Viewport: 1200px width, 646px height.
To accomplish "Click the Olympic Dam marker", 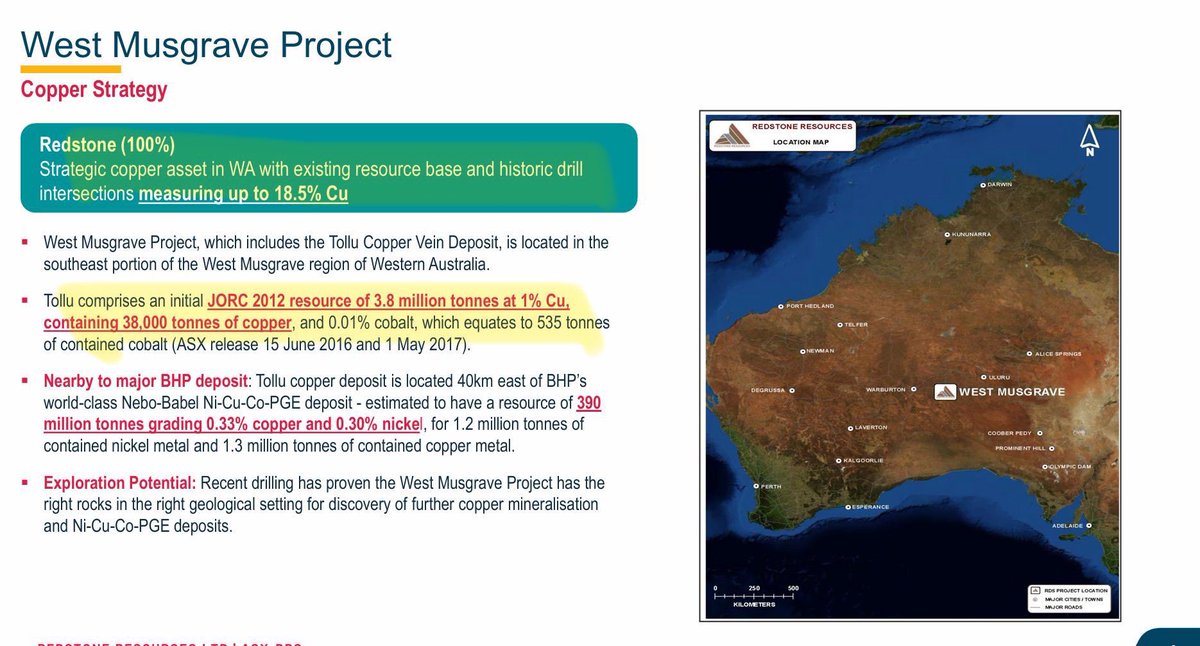I will pyautogui.click(x=1045, y=467).
